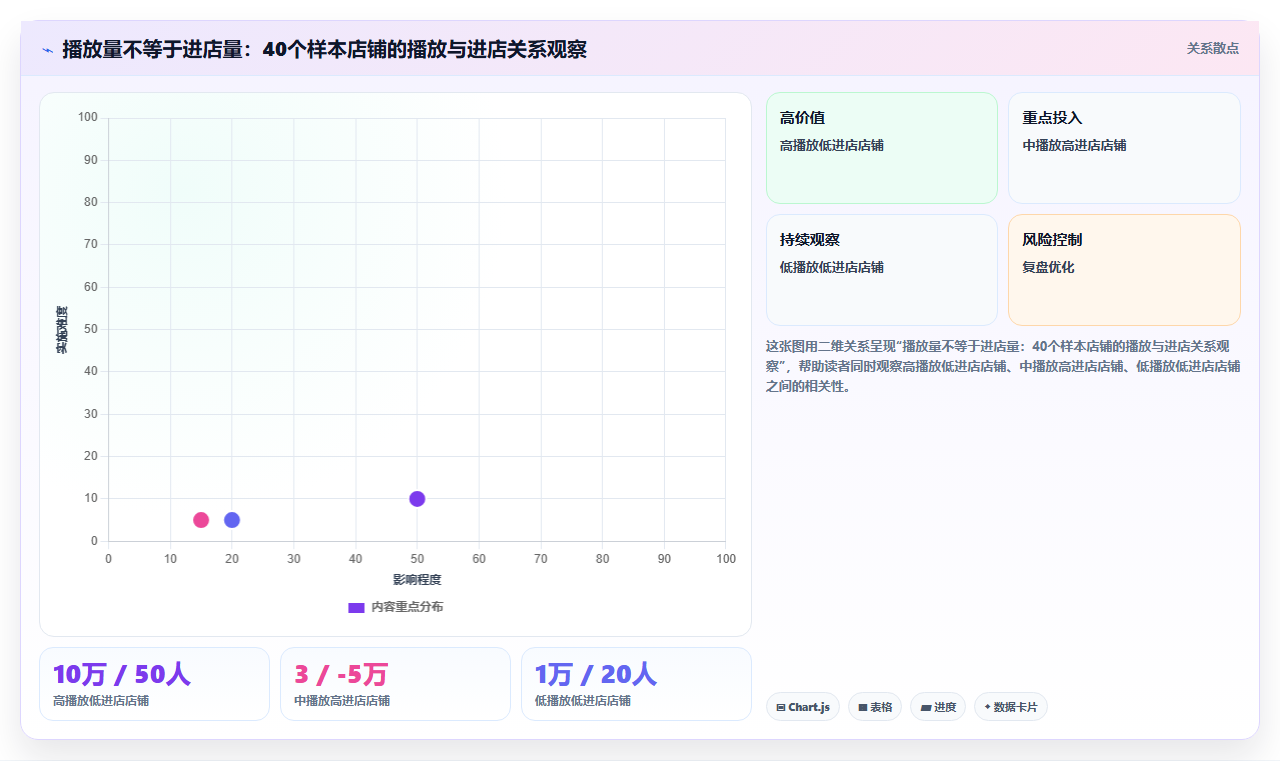The height and width of the screenshot is (761, 1280).
Task: Select the 表格 tag chip
Action: coord(875,707)
